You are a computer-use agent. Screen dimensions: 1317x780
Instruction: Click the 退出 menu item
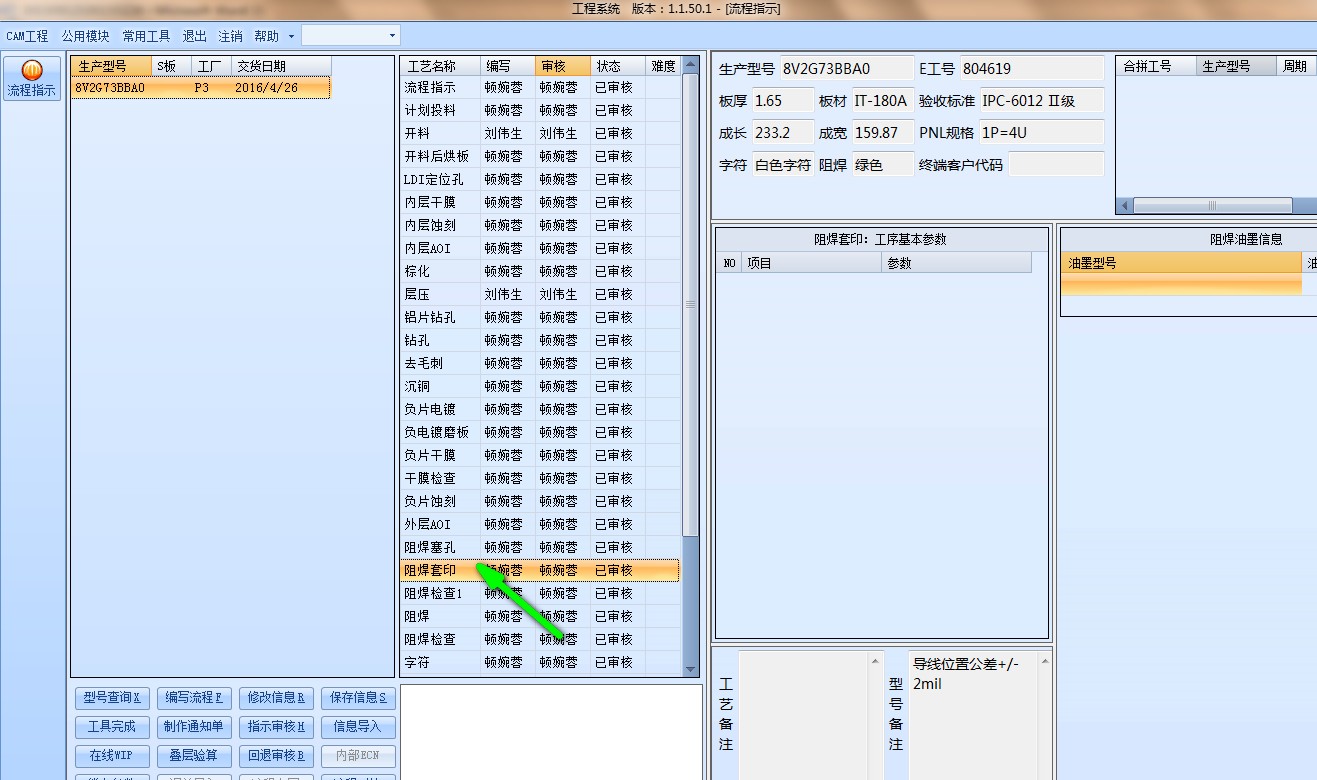(194, 36)
